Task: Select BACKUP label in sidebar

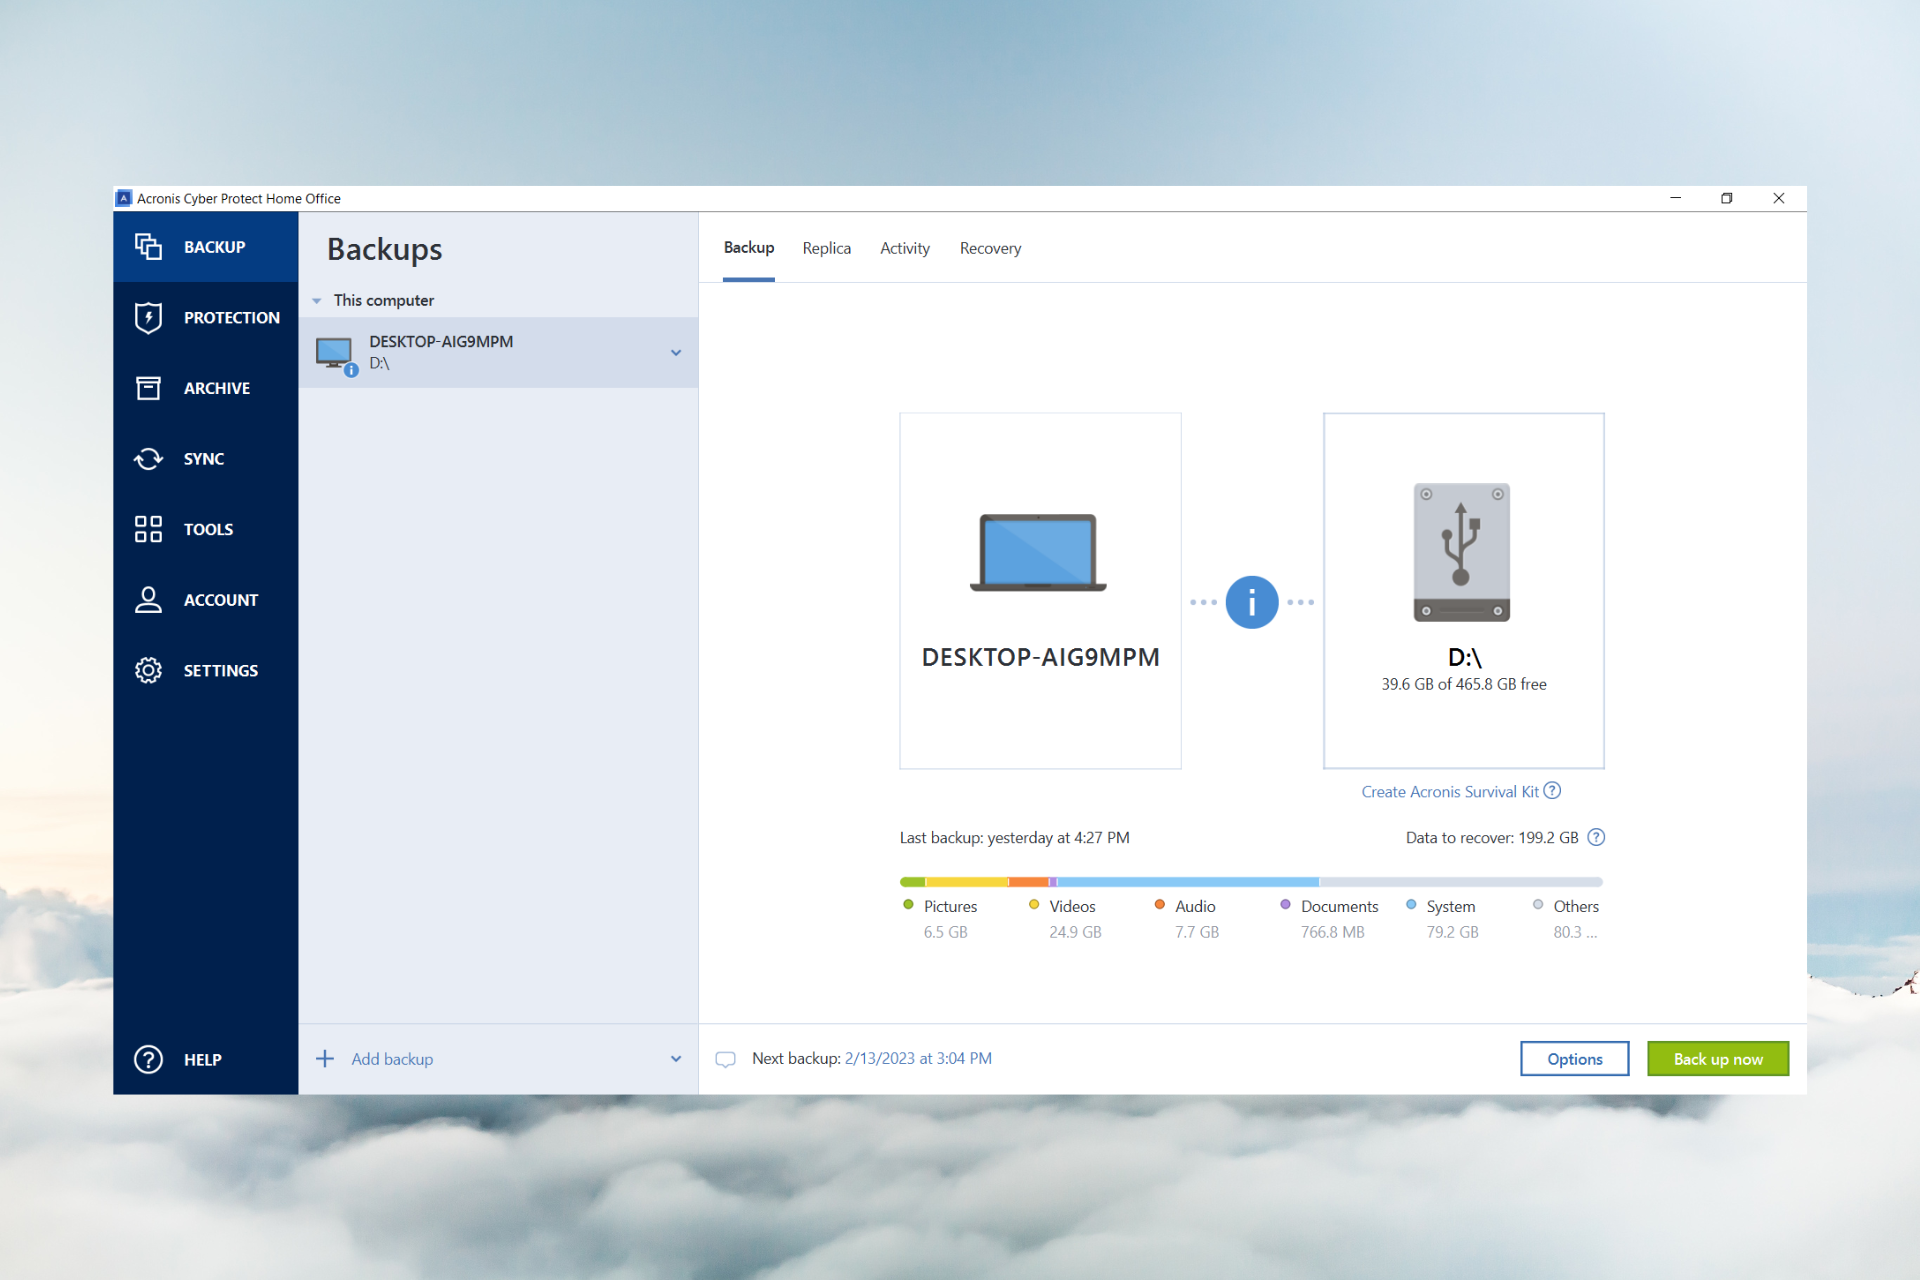Action: point(214,247)
